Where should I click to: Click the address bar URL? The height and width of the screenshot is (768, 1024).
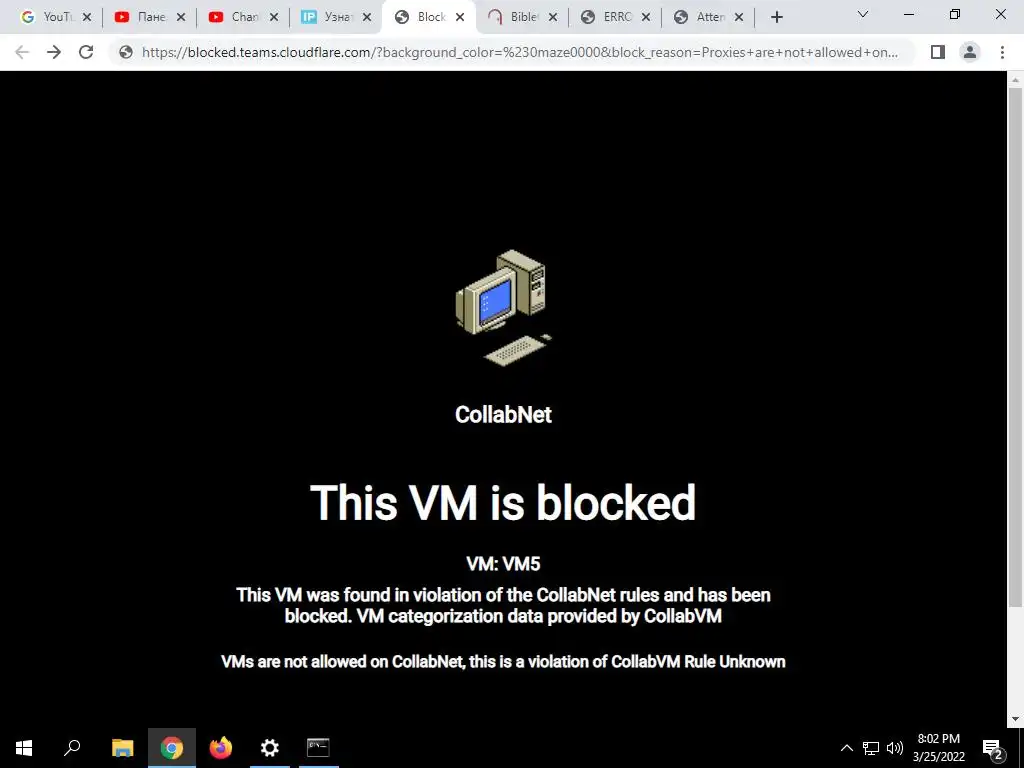pos(520,52)
